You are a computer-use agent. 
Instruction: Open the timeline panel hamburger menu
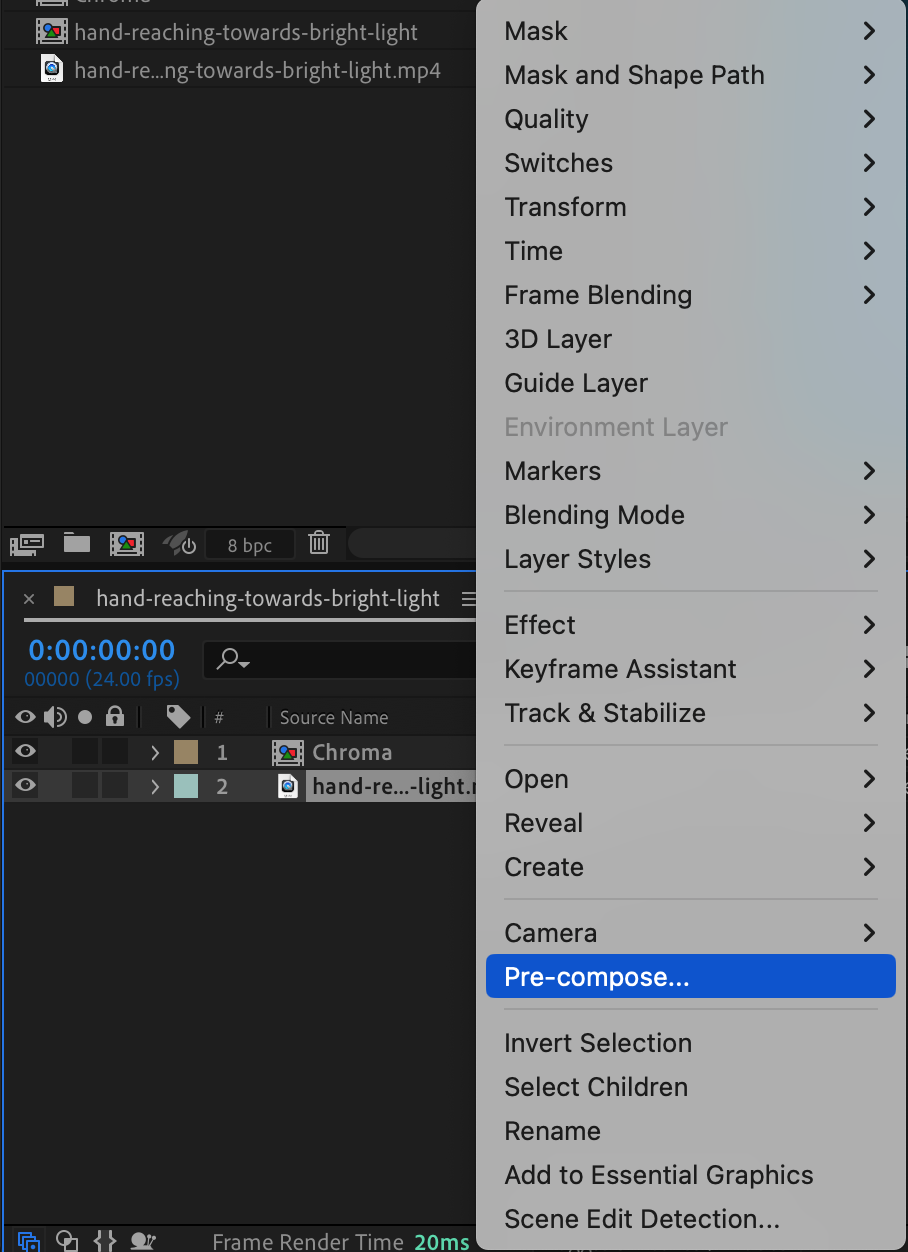[468, 599]
